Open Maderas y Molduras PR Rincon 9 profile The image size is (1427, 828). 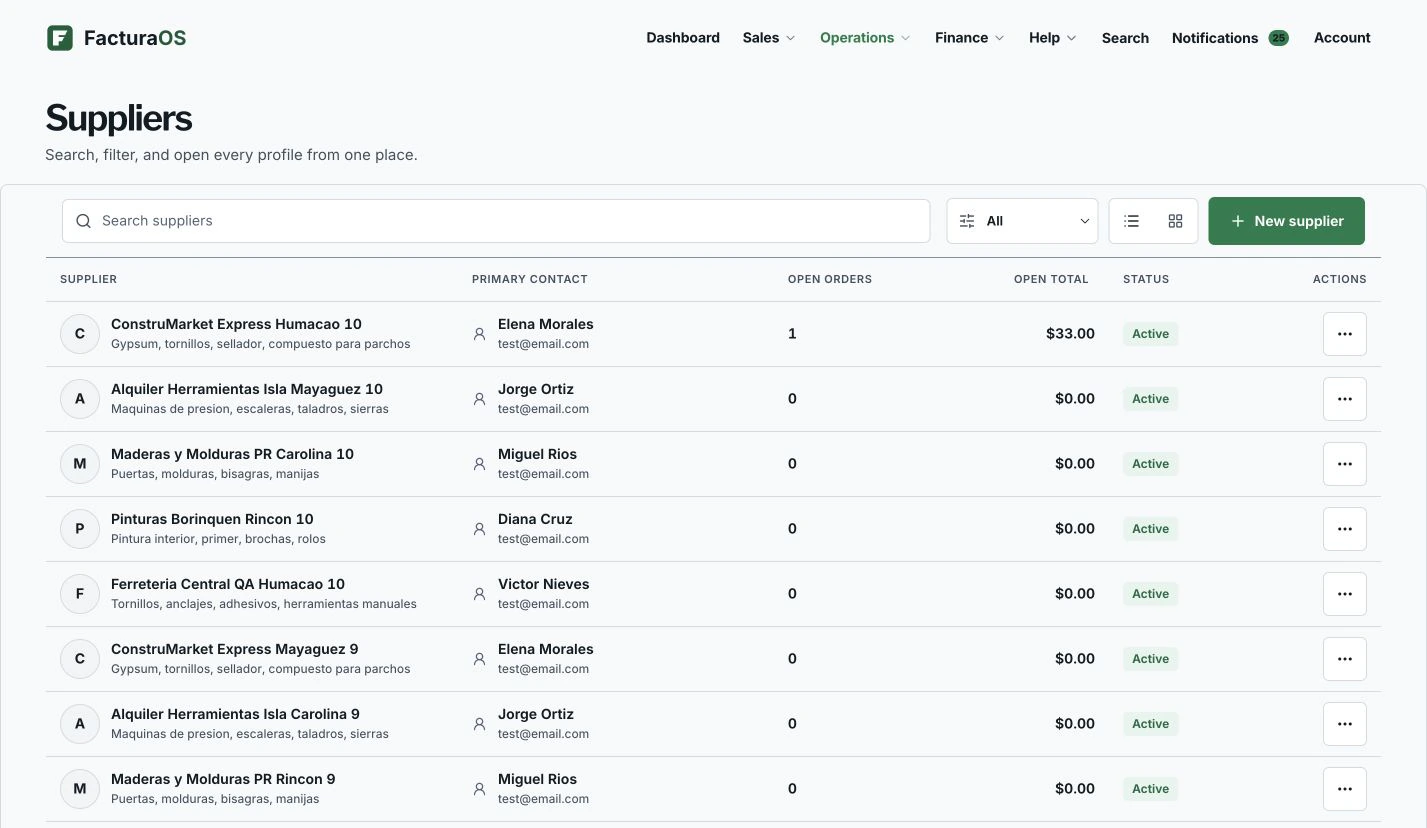(x=223, y=779)
